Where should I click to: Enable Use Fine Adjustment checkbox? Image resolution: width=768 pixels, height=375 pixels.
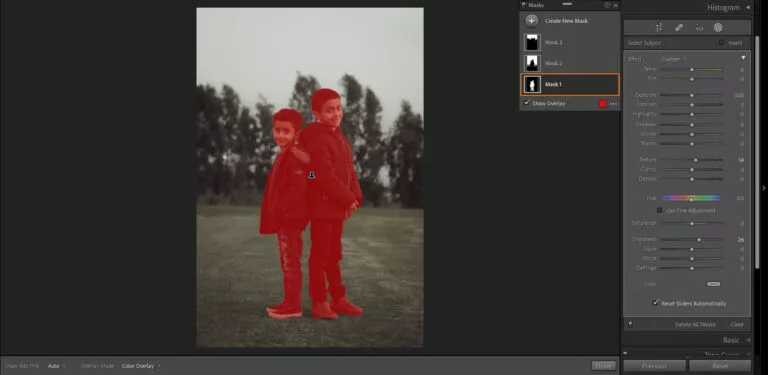coord(659,211)
